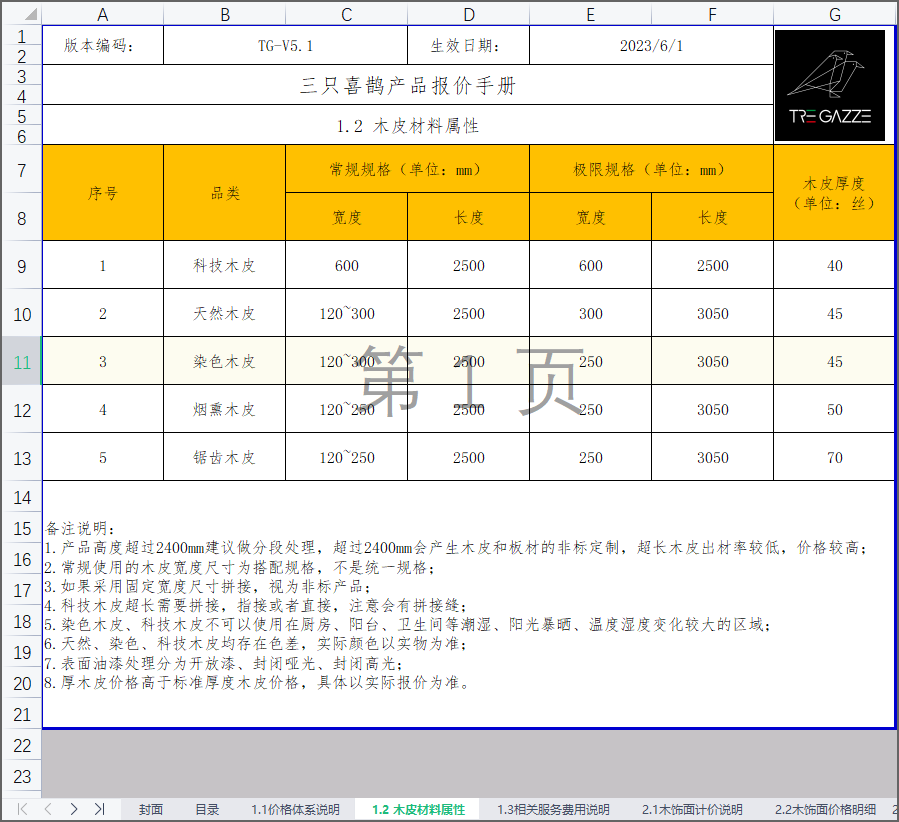899x822 pixels.
Task: Select limit length 3050 for 锯齿木皮
Action: tap(712, 457)
